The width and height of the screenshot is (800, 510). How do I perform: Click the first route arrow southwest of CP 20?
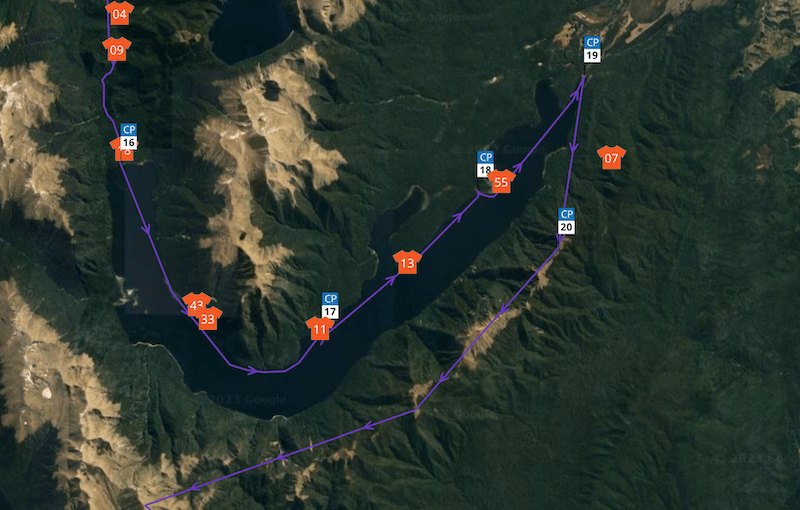click(504, 309)
